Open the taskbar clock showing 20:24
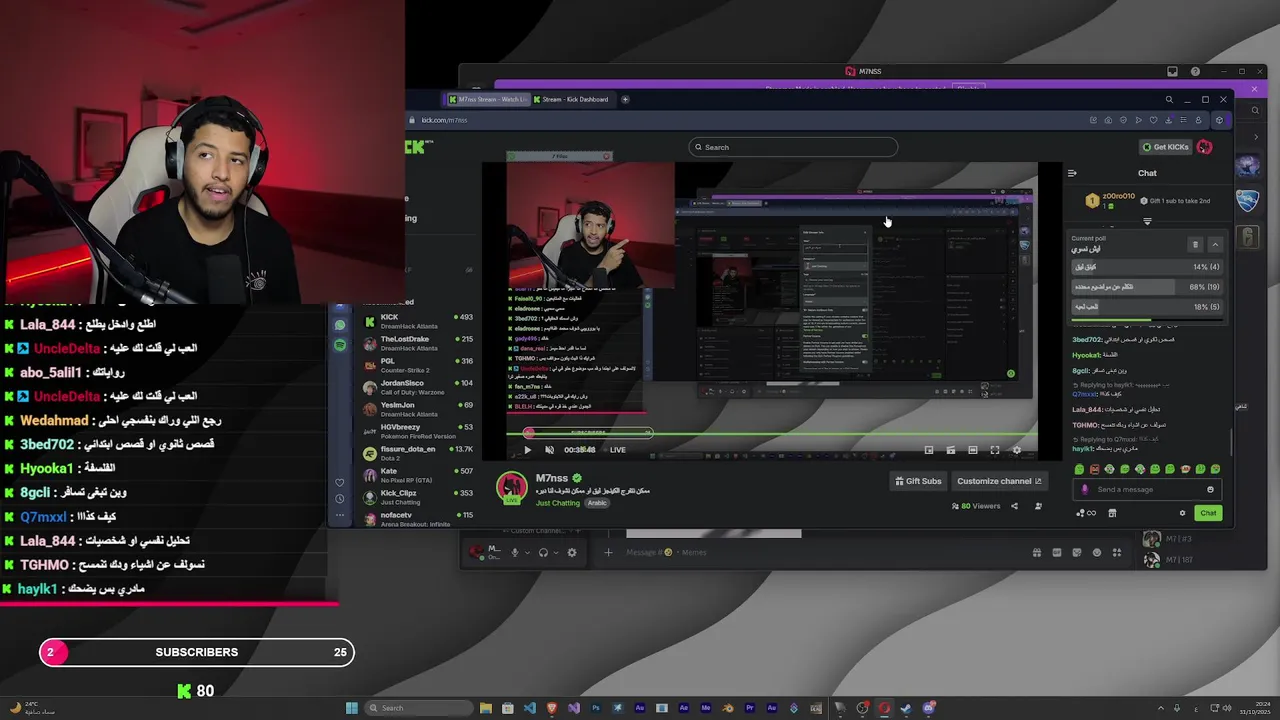The height and width of the screenshot is (720, 1280). coord(1253,708)
